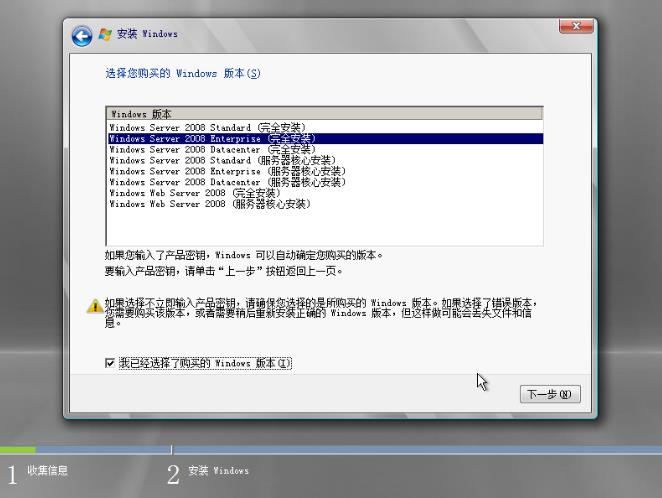Select Windows Server 2008 Standard (完全安装)
Viewport: 662px width, 498px height.
[x=207, y=128]
